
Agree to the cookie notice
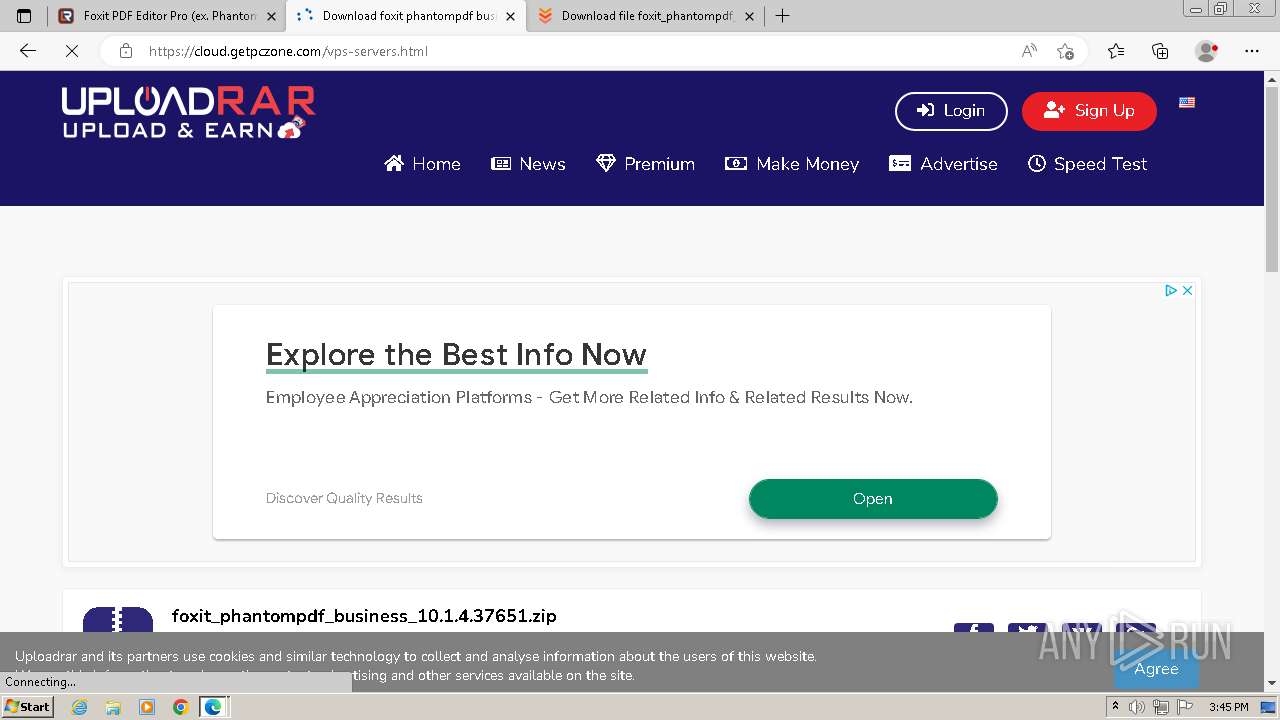point(1156,669)
